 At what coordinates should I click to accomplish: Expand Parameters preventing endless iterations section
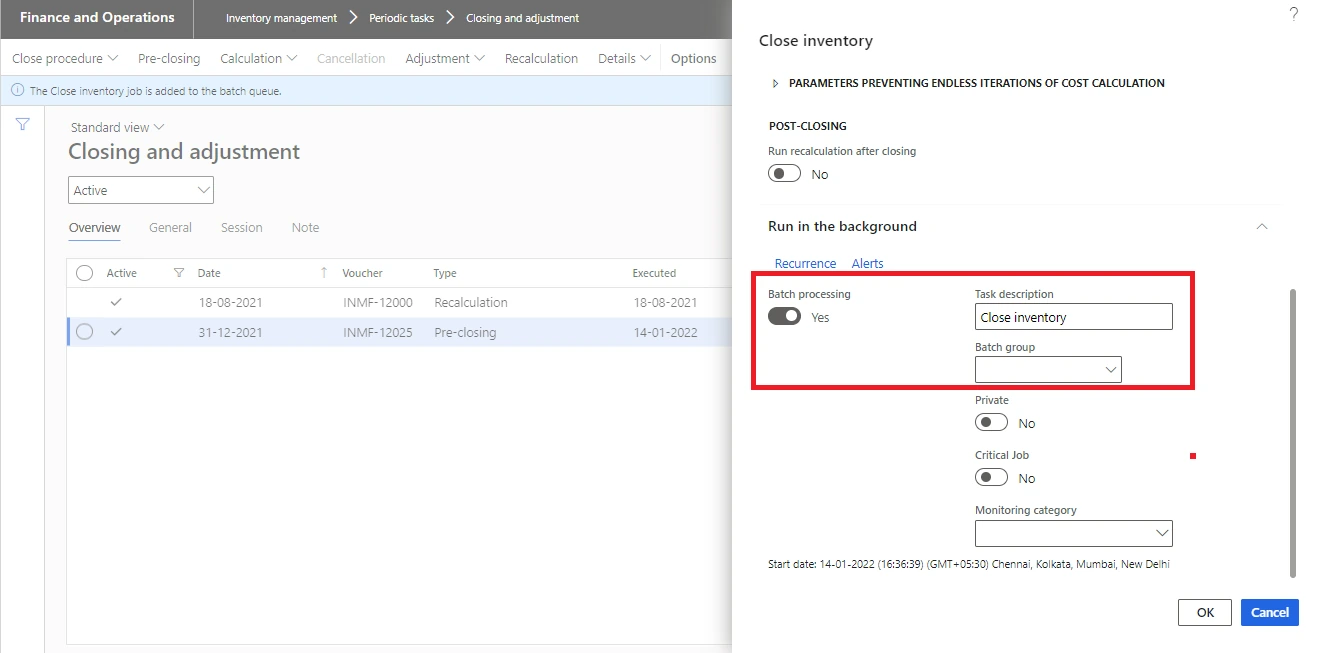775,83
